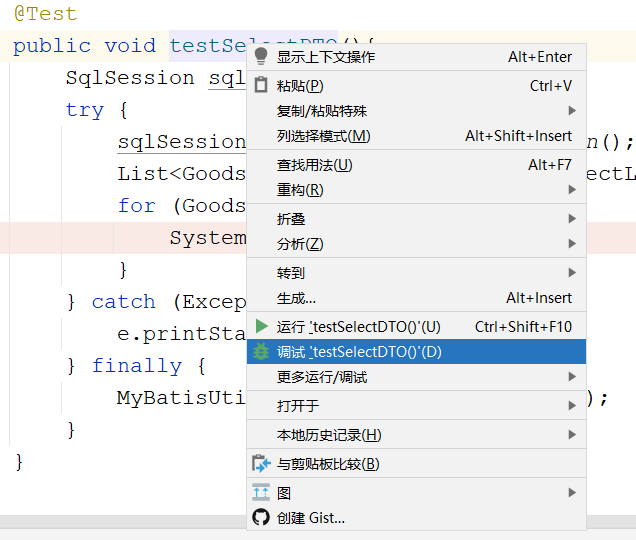This screenshot has width=636, height=540.
Task: Click the compare with clipboard icon
Action: click(261, 464)
